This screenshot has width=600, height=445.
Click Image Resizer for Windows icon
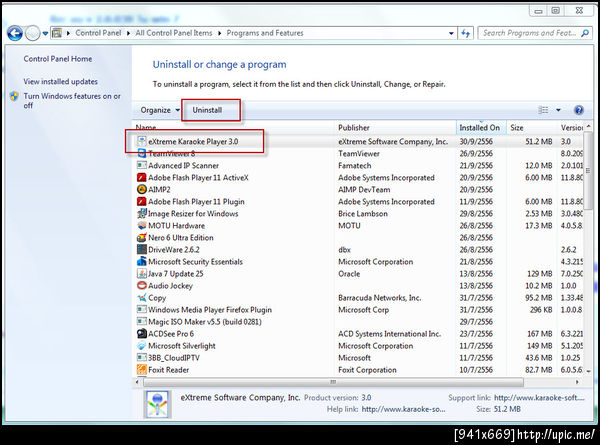pos(142,214)
